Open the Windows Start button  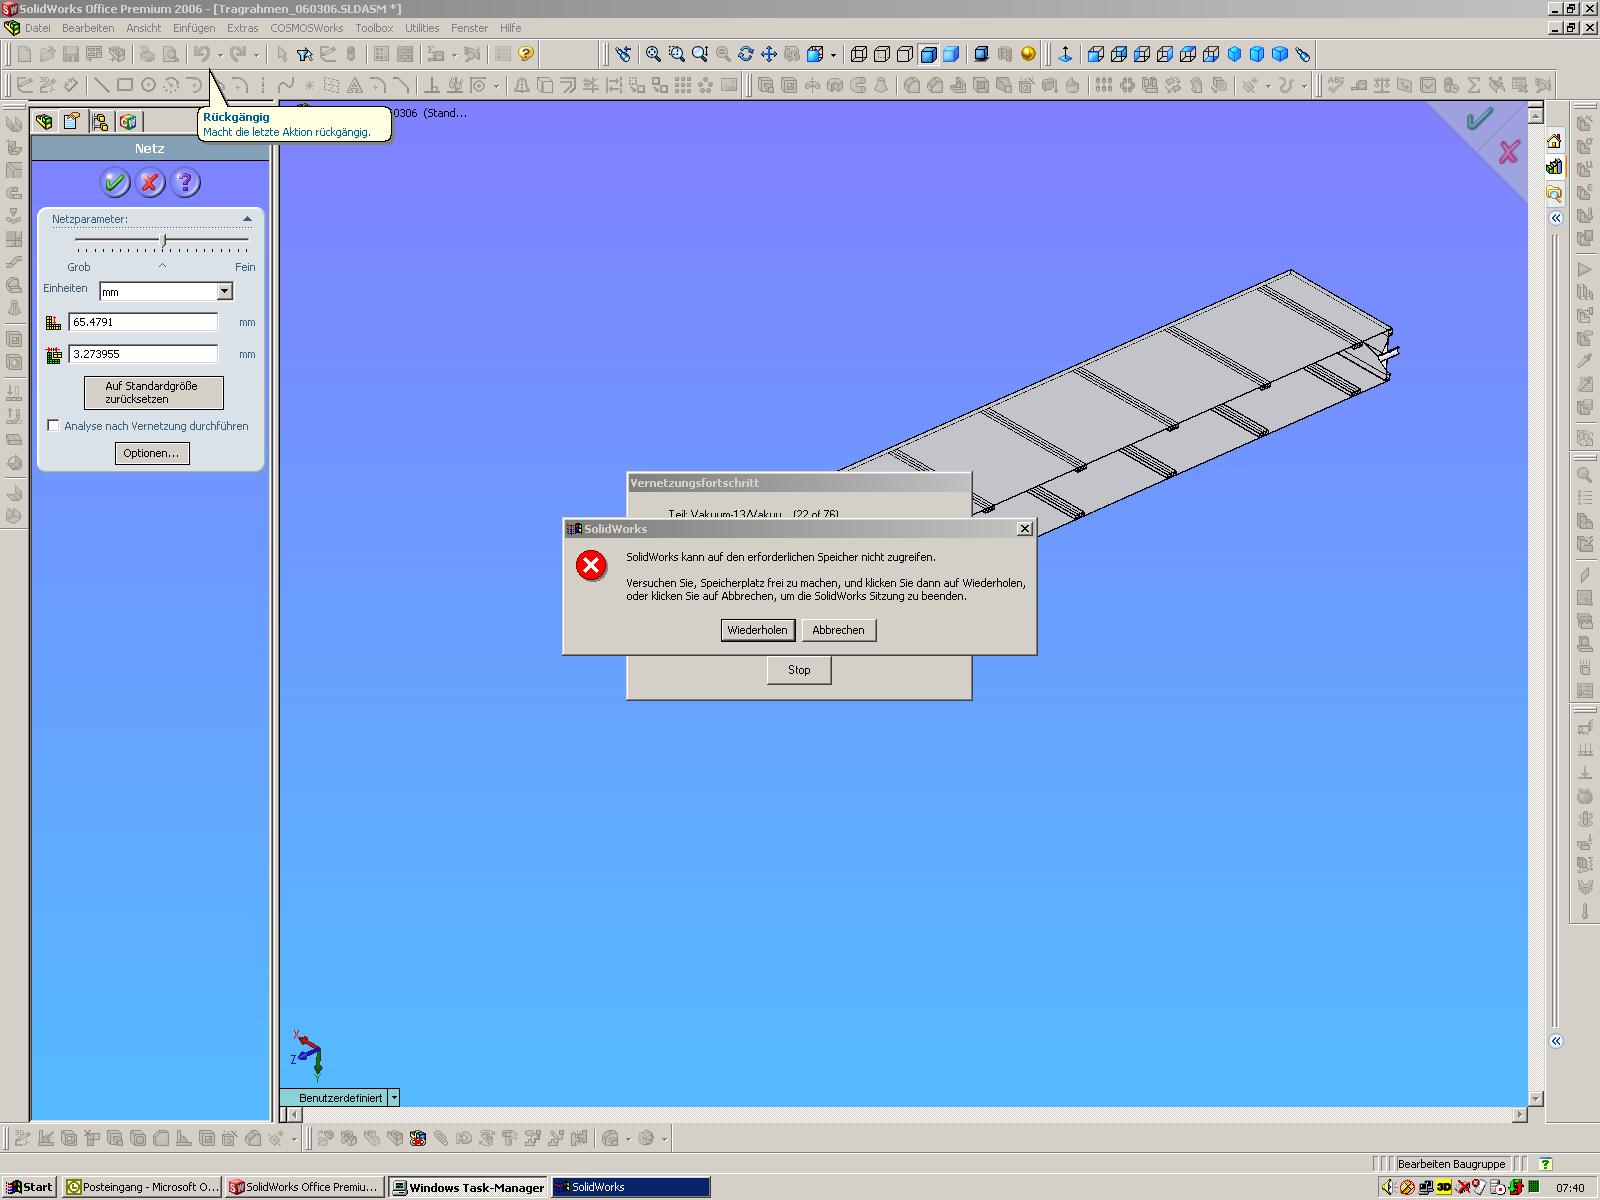[29, 1187]
